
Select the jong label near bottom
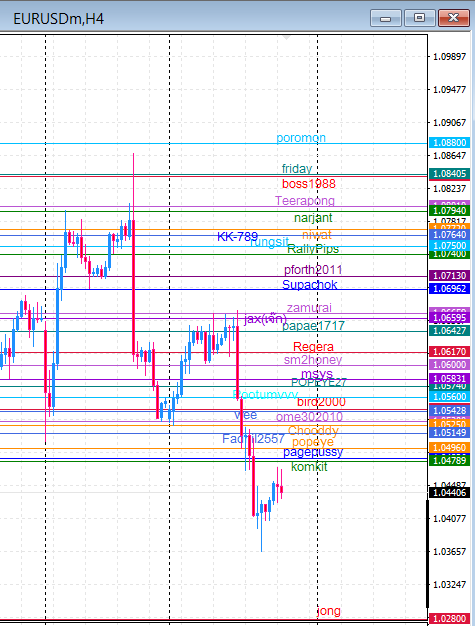tap(329, 611)
